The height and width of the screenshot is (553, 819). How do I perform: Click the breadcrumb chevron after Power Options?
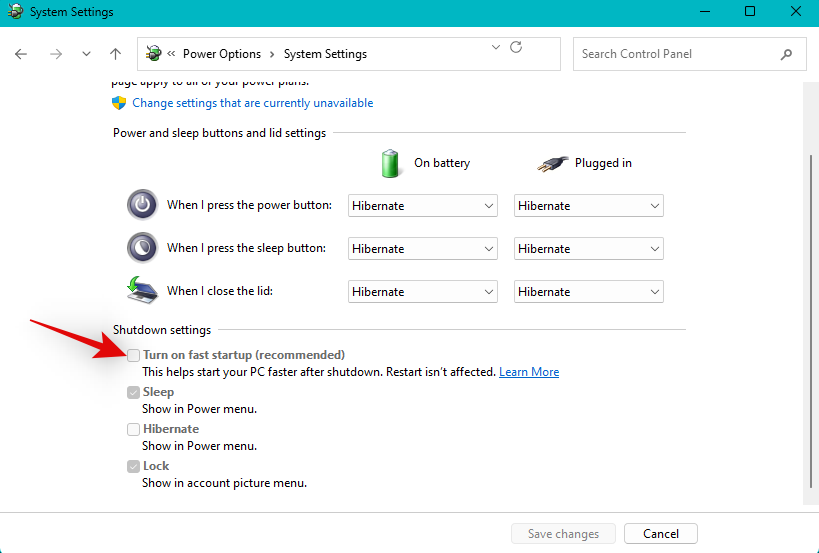coord(272,54)
